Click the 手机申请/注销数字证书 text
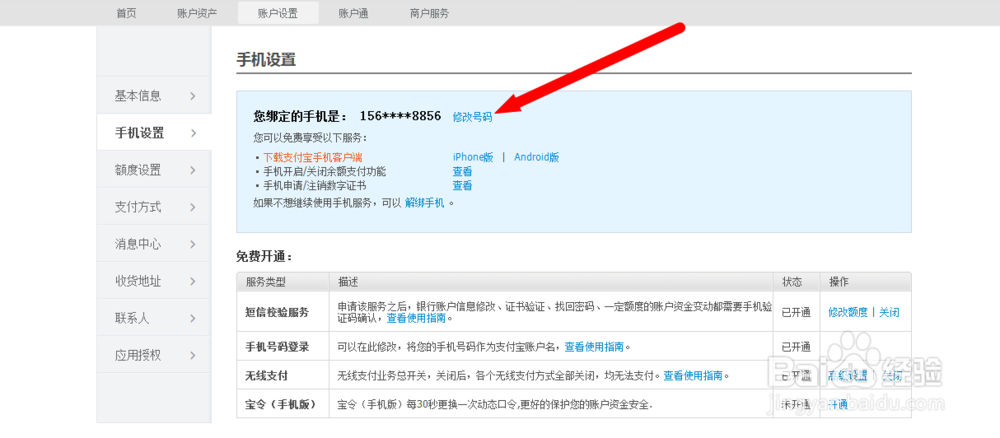 [314, 186]
